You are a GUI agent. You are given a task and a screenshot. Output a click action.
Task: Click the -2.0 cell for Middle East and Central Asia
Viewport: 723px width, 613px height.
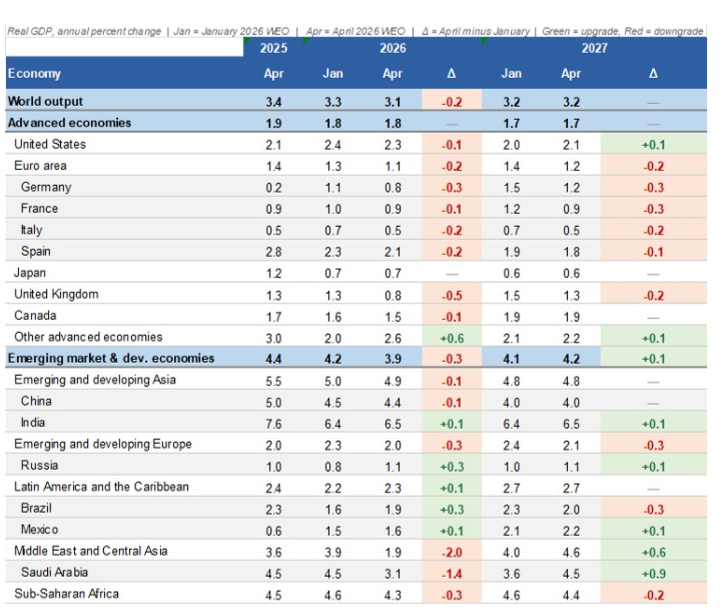[x=451, y=551]
